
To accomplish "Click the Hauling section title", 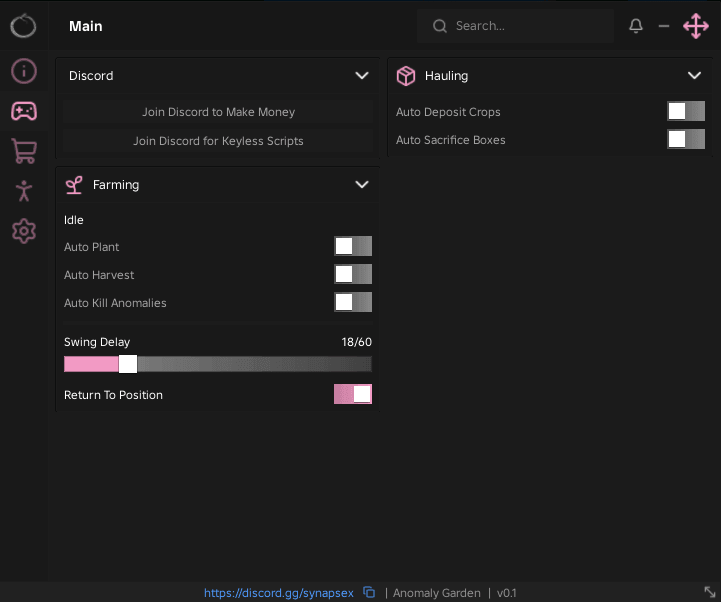I will [x=446, y=76].
